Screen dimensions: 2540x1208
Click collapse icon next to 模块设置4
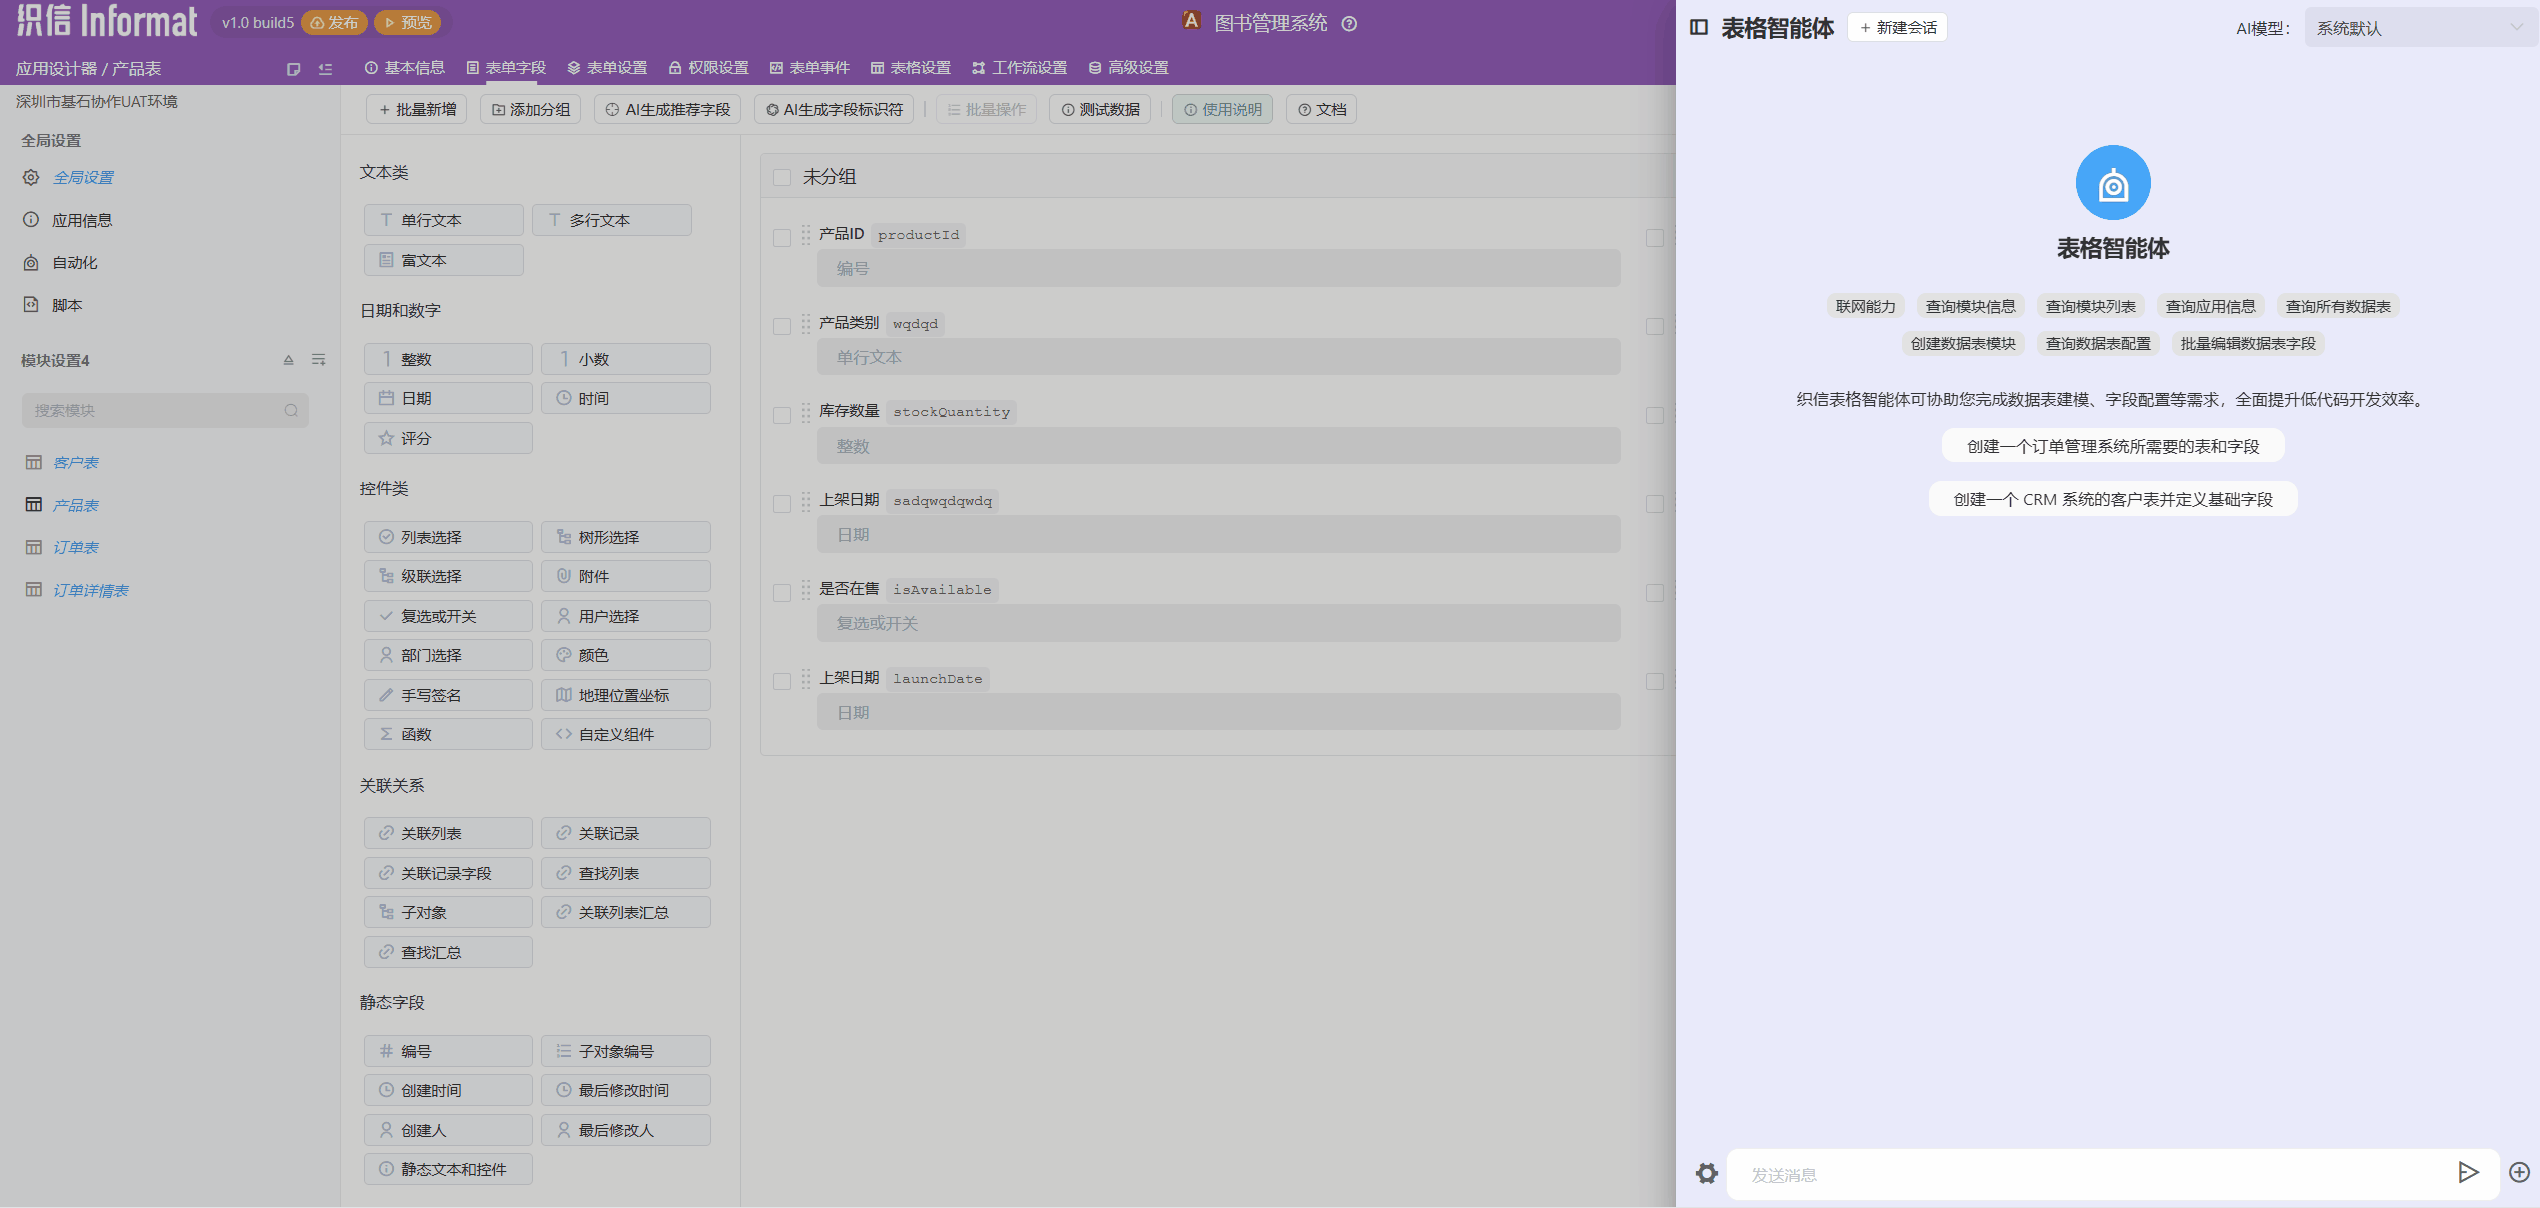coord(288,360)
